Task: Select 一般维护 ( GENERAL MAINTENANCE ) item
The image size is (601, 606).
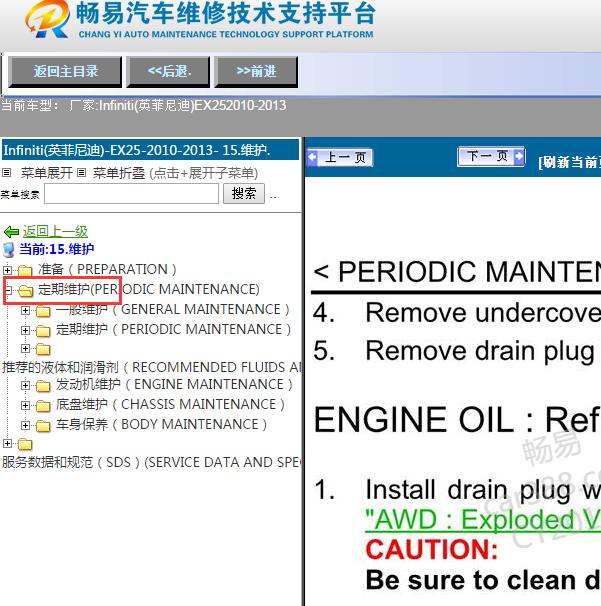Action: pos(173,309)
